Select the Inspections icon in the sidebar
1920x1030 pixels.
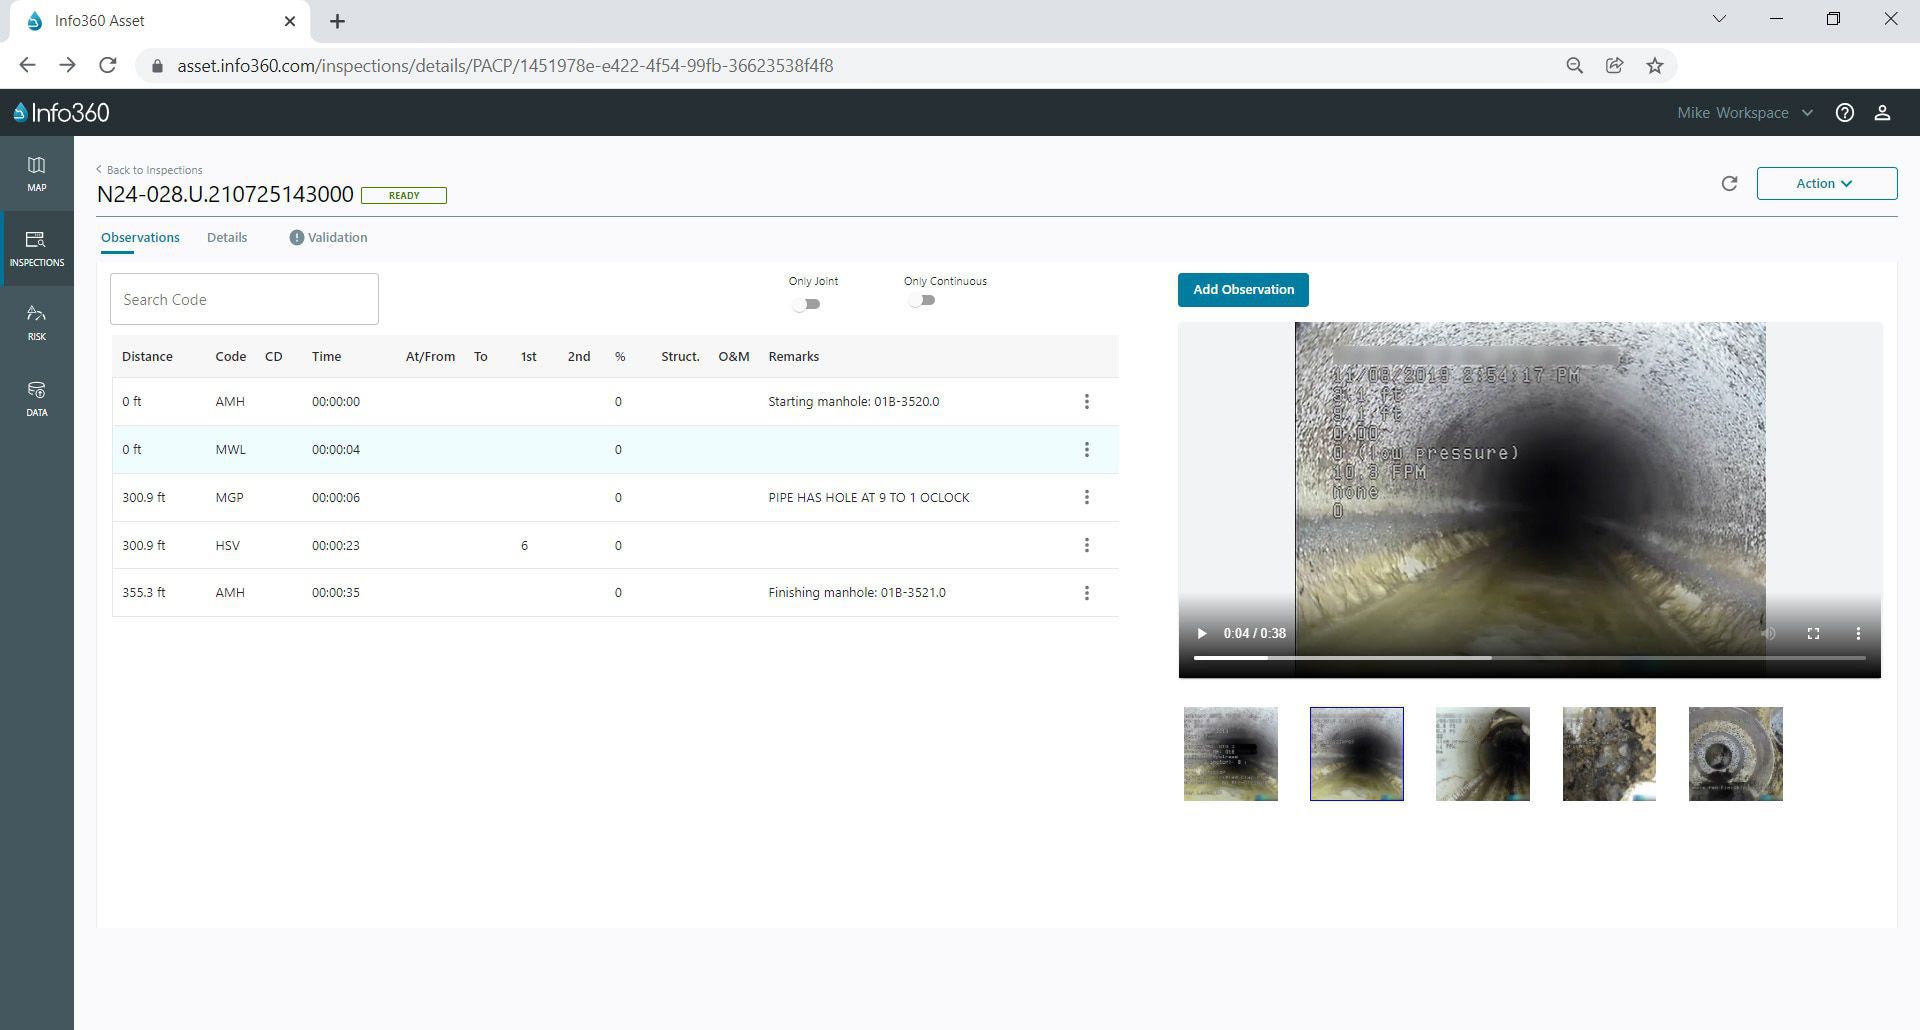pyautogui.click(x=36, y=247)
